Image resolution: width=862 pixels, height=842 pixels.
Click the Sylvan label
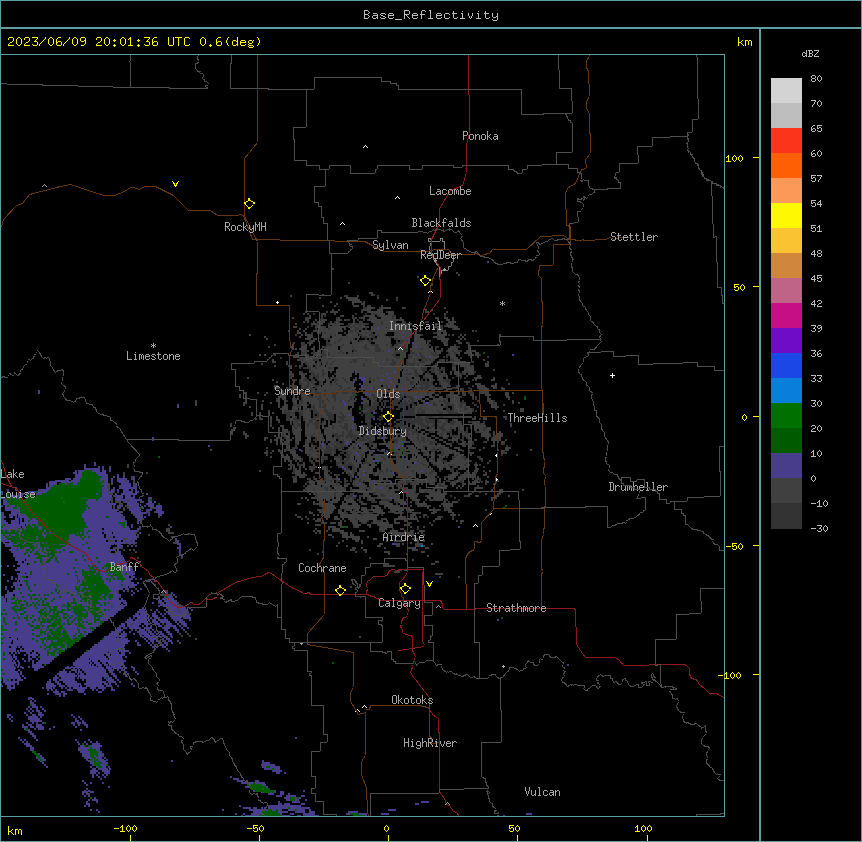click(x=390, y=245)
